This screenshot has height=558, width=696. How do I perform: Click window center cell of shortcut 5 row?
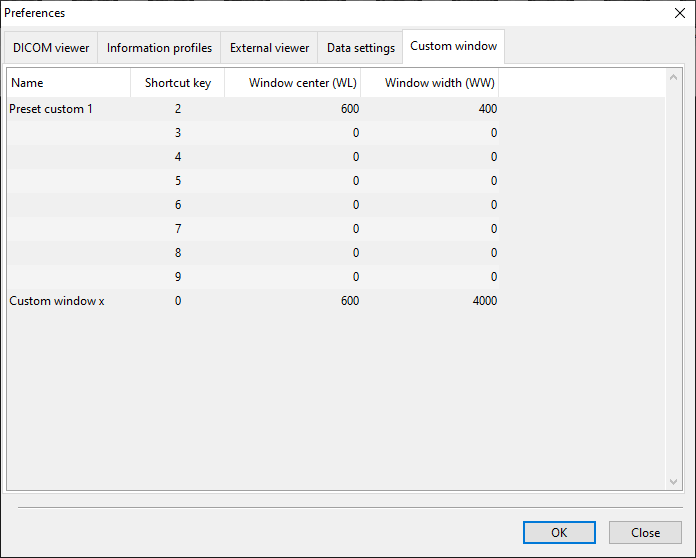pyautogui.click(x=293, y=181)
